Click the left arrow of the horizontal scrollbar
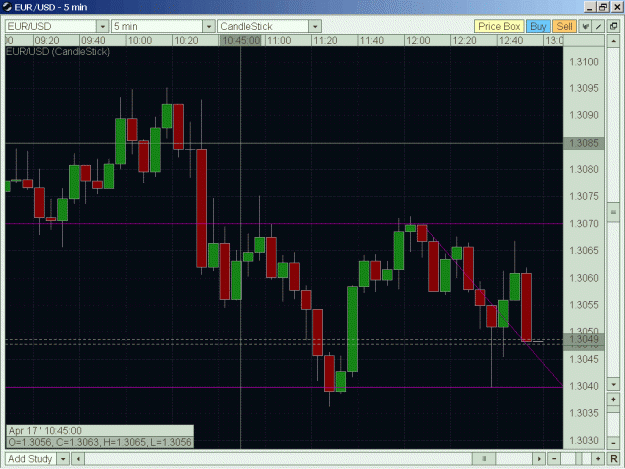The width and height of the screenshot is (625, 469). [x=79, y=459]
